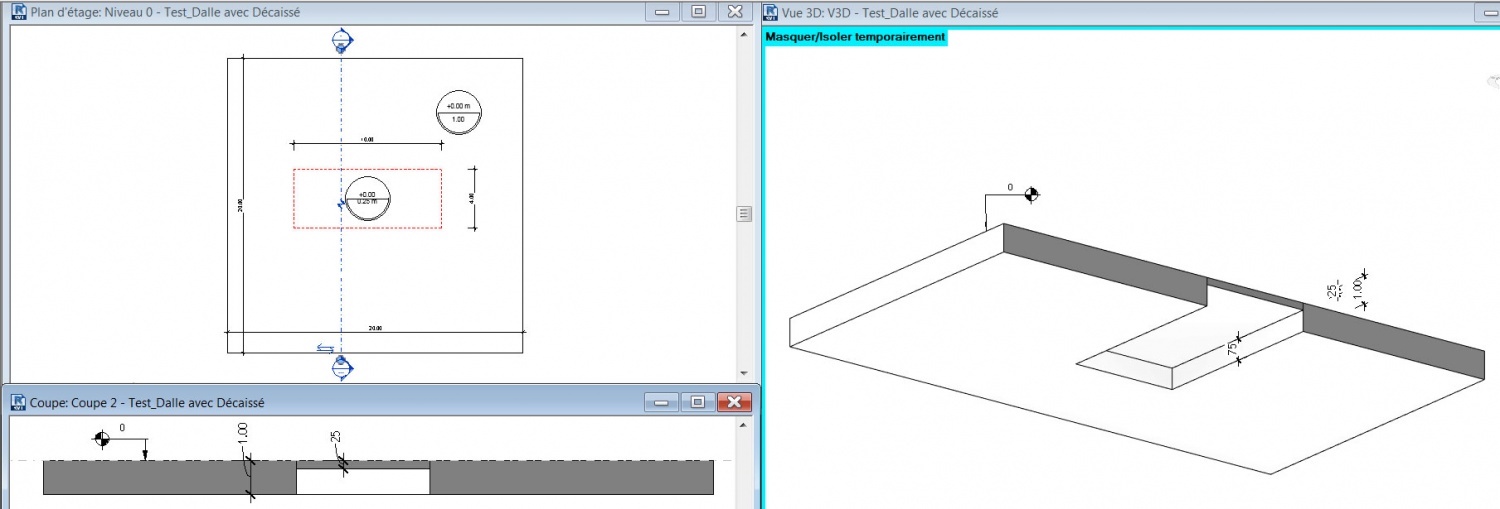Select the +0.00 m / 1.00 spot elevation tag
Screen dimensions: 1500x509
pos(458,112)
